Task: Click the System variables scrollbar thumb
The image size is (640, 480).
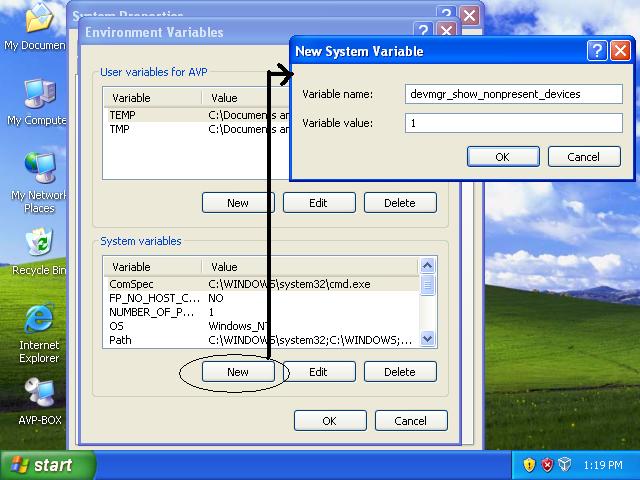Action: 427,285
